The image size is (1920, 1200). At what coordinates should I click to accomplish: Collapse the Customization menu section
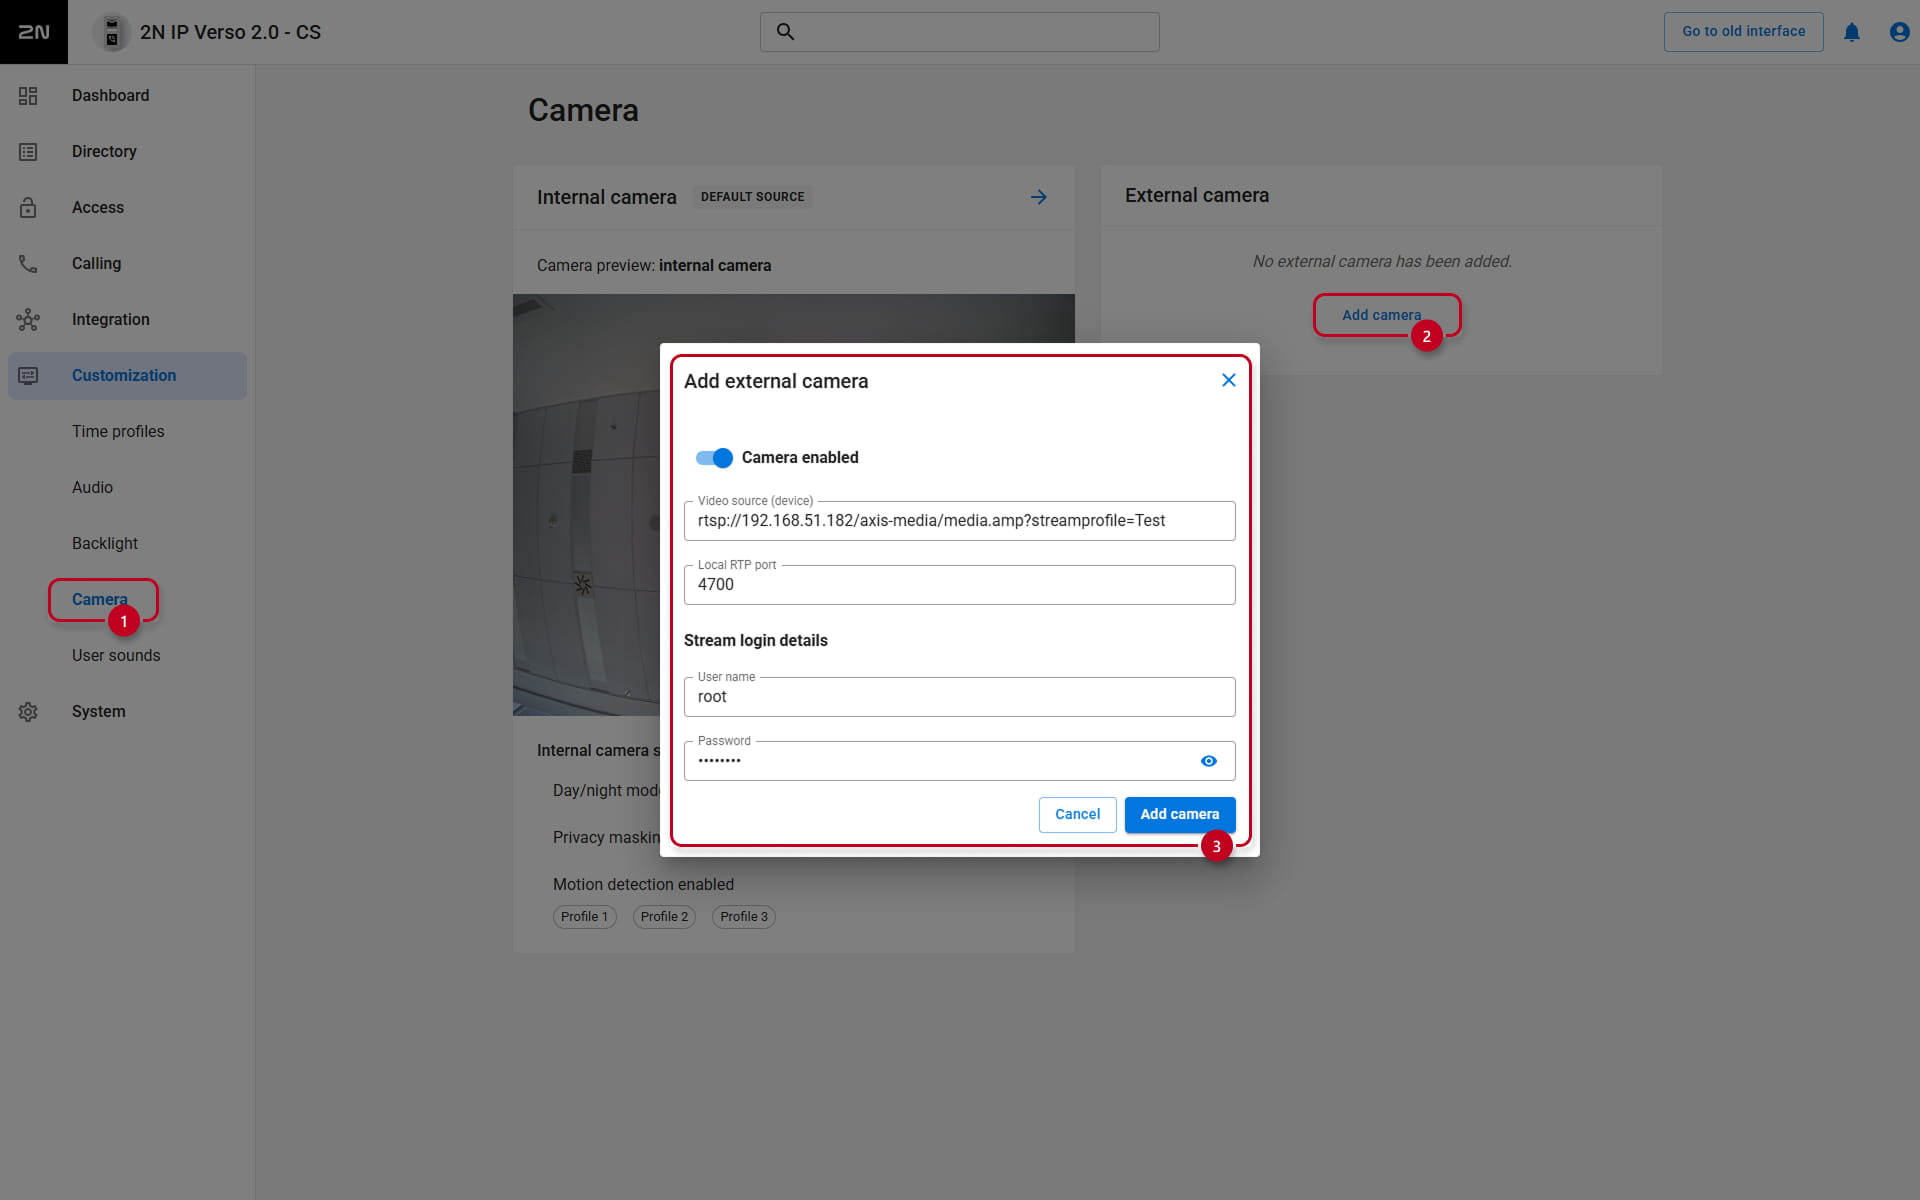point(127,376)
